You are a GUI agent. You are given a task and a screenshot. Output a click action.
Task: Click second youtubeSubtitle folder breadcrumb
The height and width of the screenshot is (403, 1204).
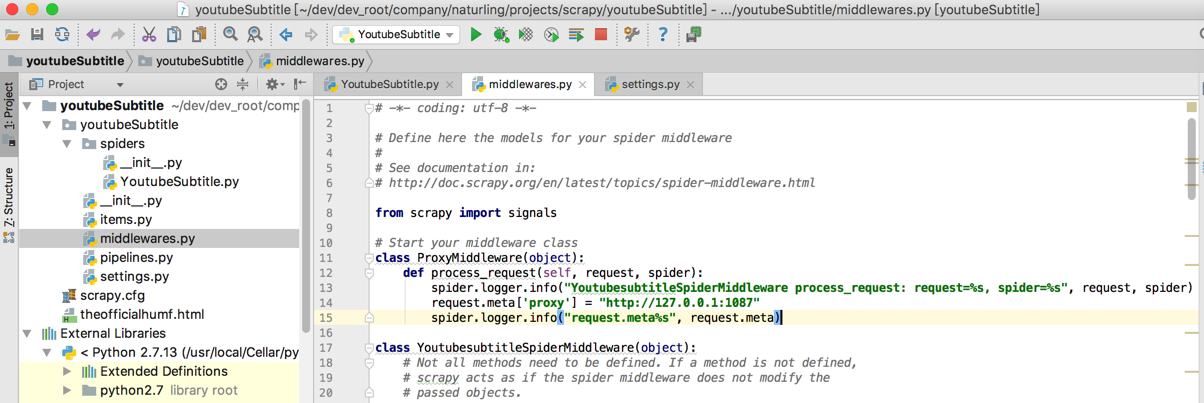190,61
